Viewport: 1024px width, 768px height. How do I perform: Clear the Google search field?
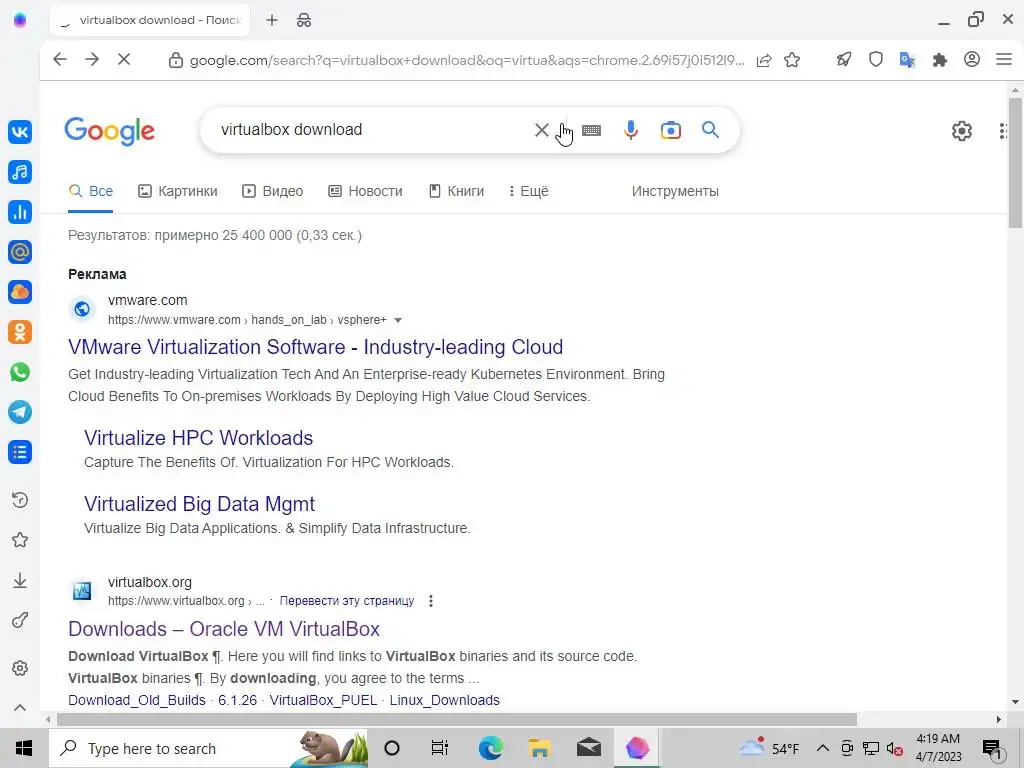(x=541, y=130)
